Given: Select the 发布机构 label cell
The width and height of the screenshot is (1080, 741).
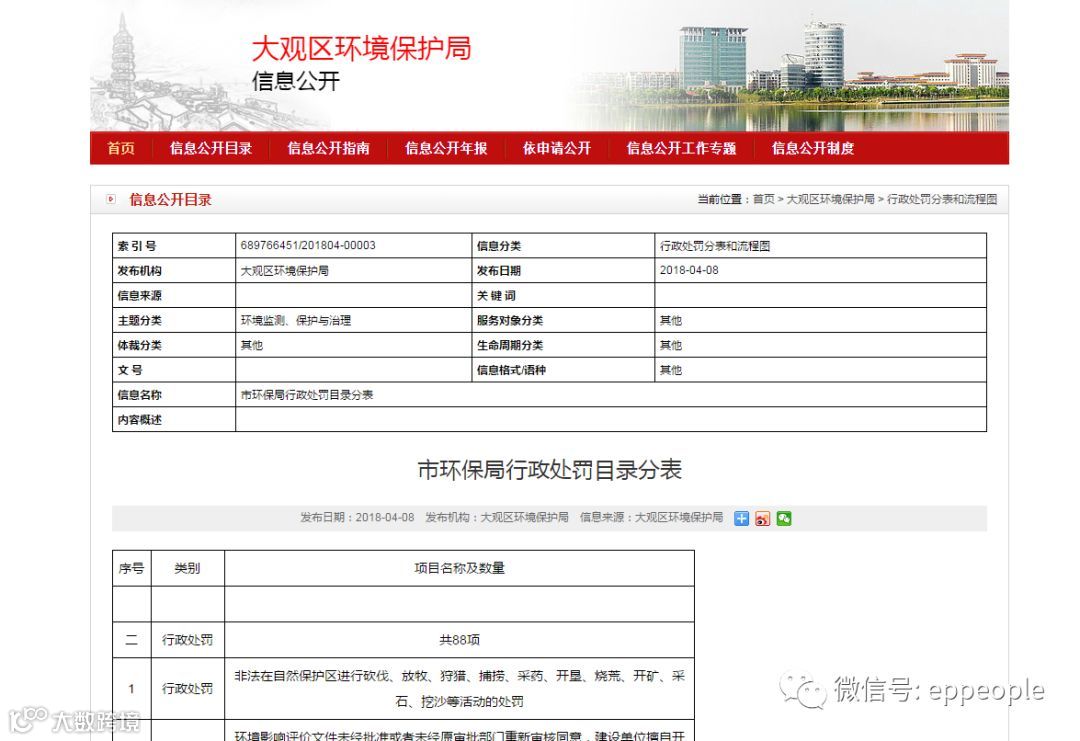Looking at the screenshot, I should click(174, 271).
